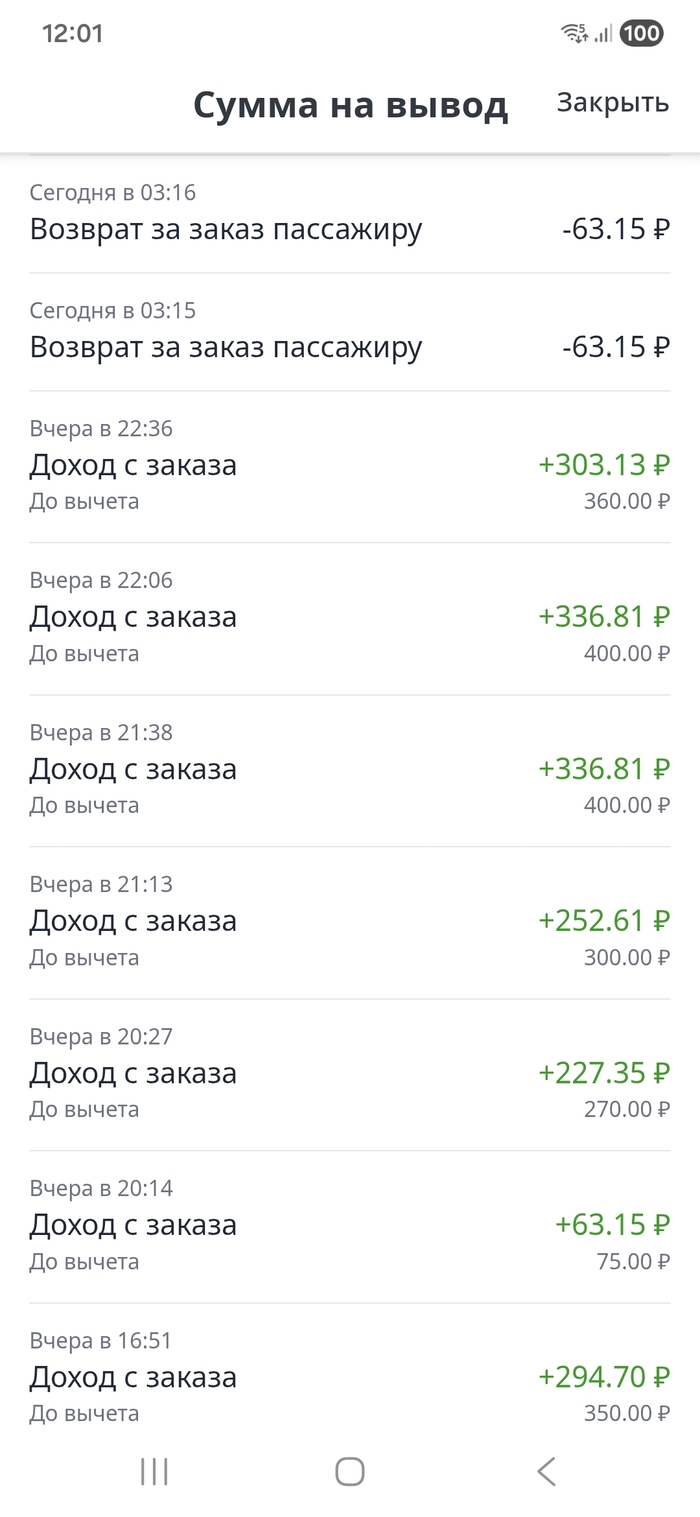Open the +294.70 ₽ order from 16:51

tap(350, 1378)
